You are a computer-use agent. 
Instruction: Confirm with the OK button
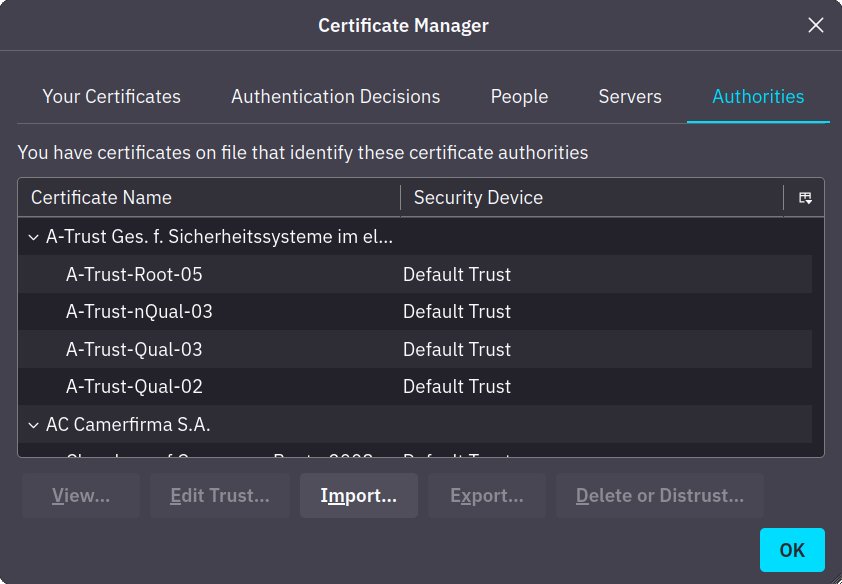point(791,549)
